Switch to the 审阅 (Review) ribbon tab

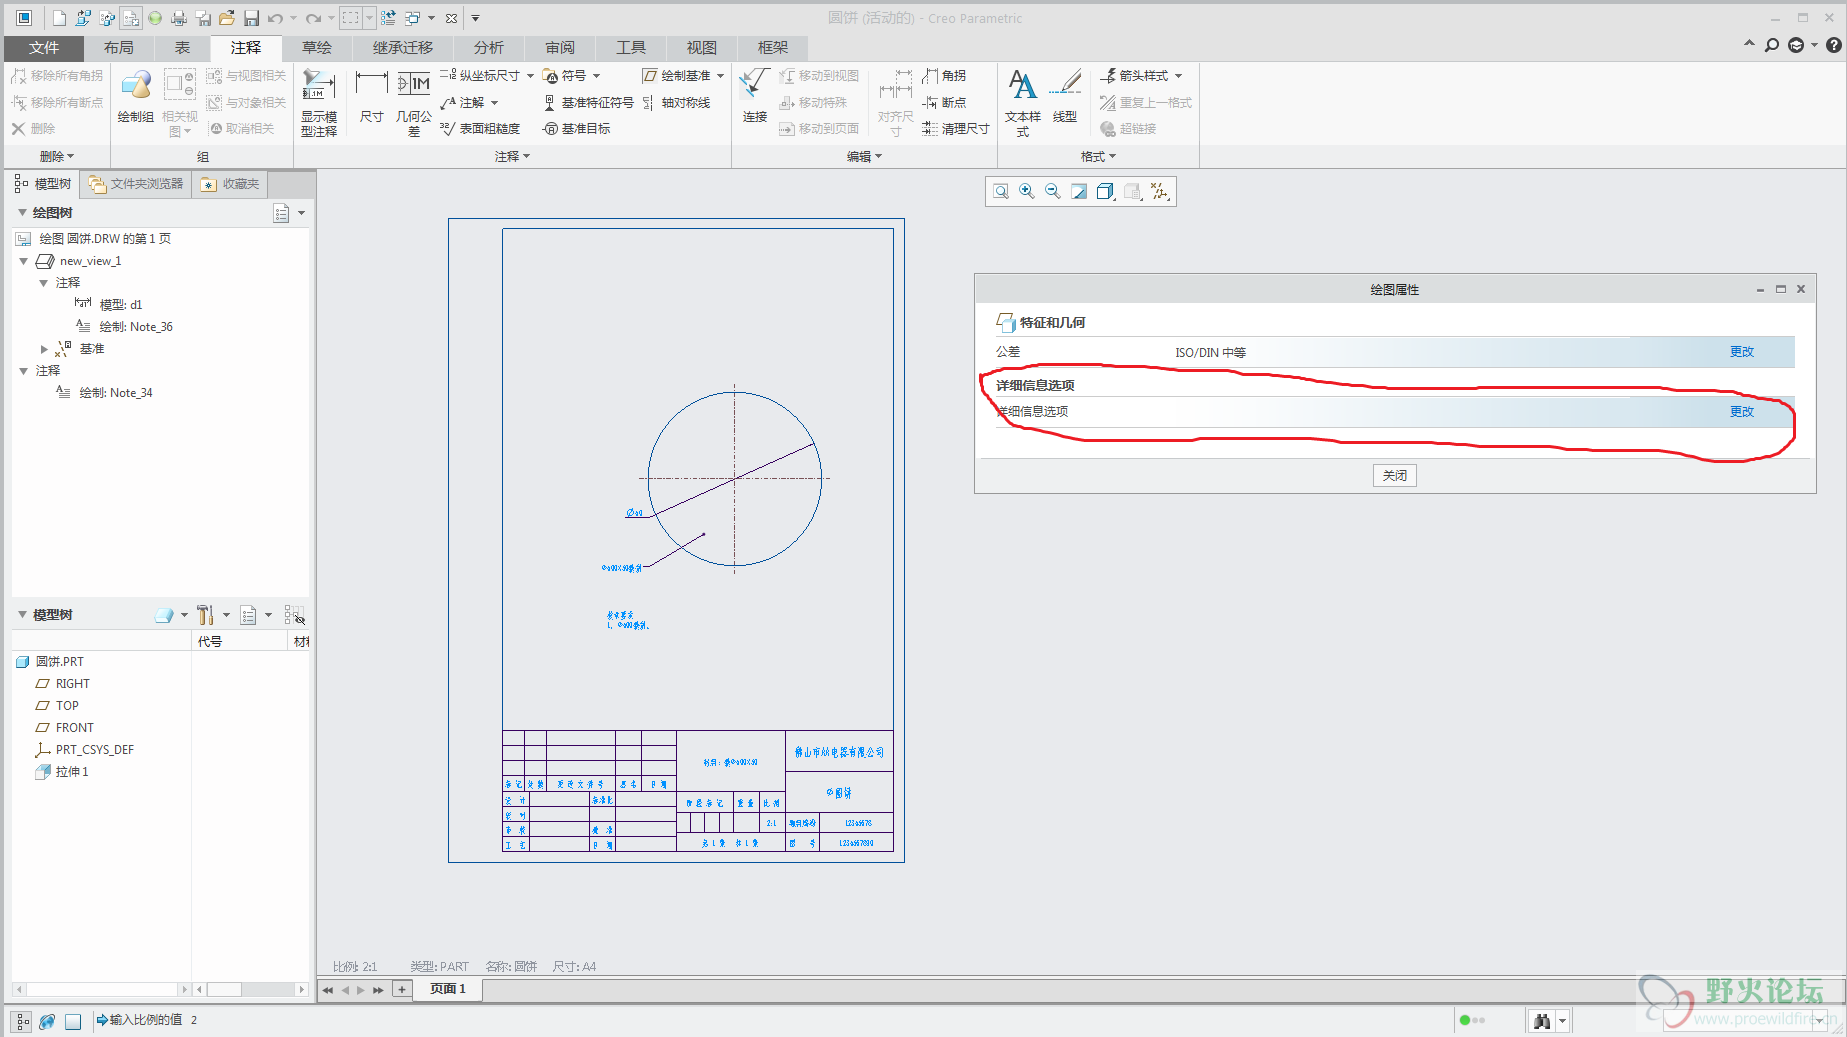pos(560,48)
